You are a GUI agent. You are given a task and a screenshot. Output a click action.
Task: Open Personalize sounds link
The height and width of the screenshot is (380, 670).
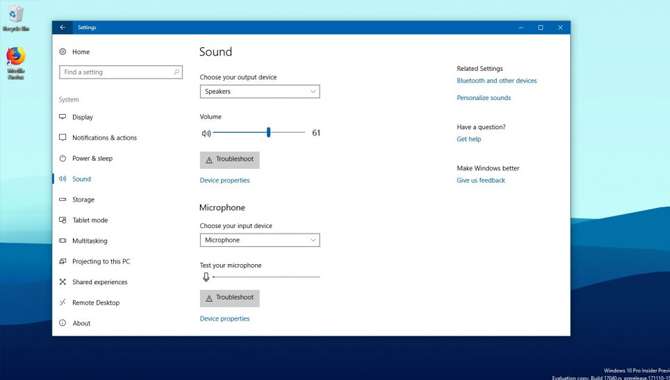click(x=484, y=98)
